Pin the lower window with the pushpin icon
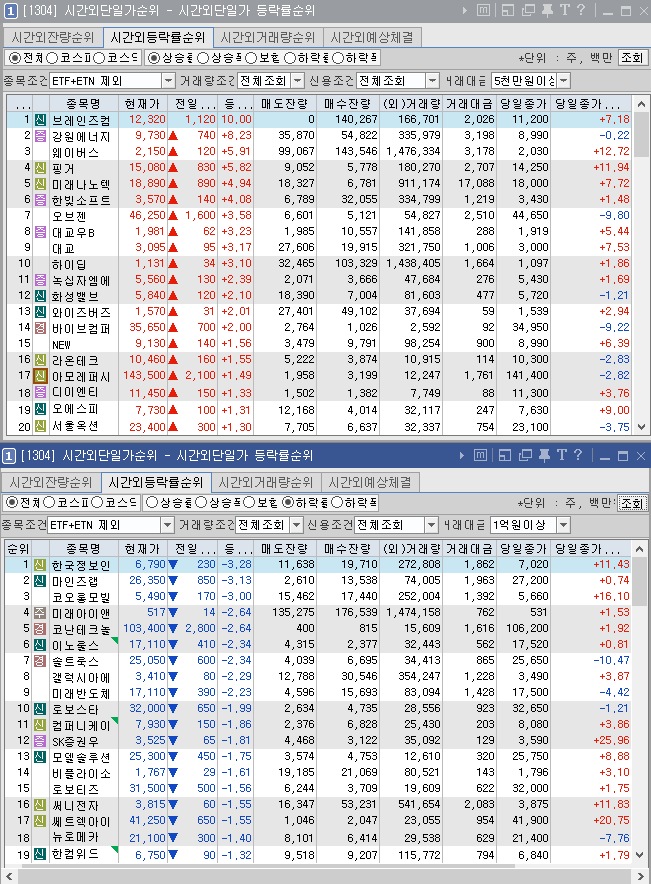Screen dimensions: 651x884 click(544, 455)
